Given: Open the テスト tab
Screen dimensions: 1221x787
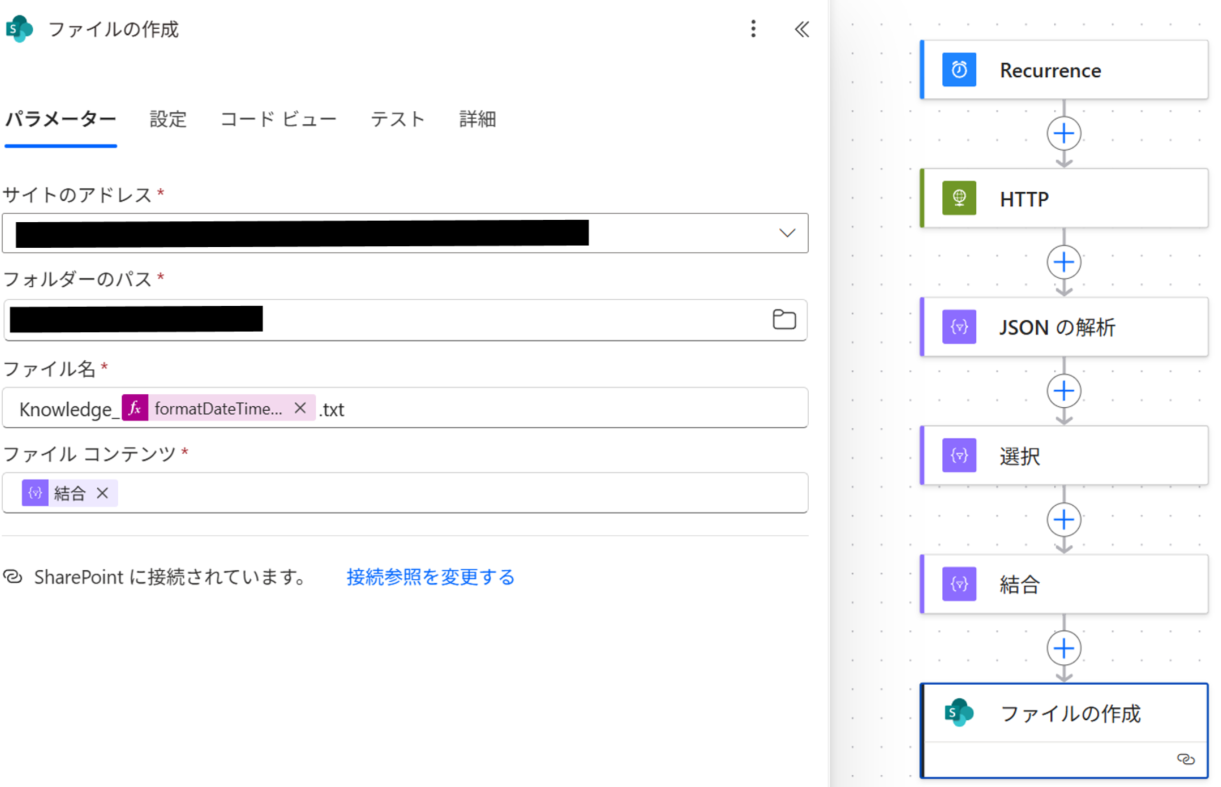Looking at the screenshot, I should click(398, 119).
